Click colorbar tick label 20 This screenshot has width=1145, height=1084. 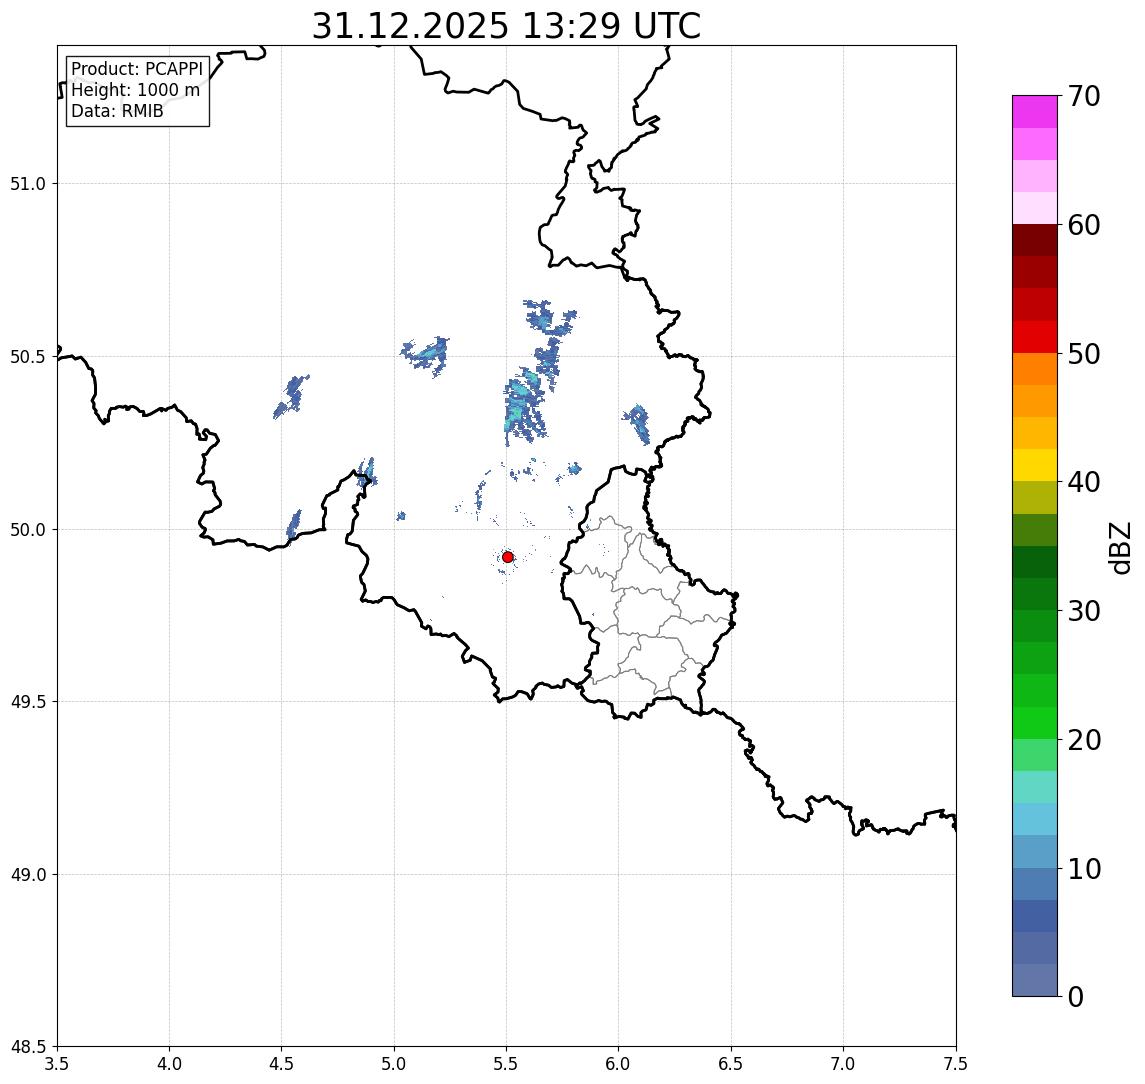(1084, 740)
